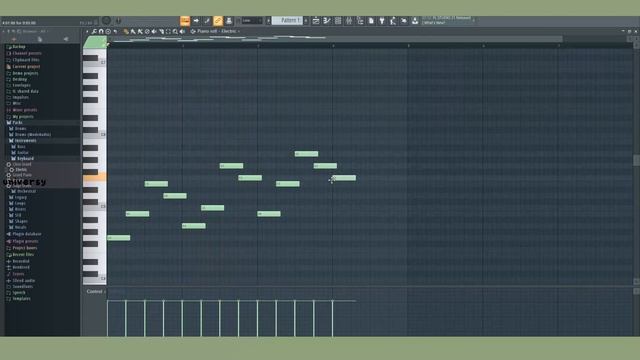The height and width of the screenshot is (360, 640).
Task: Open the Channel presets folder
Action: (x=27, y=53)
